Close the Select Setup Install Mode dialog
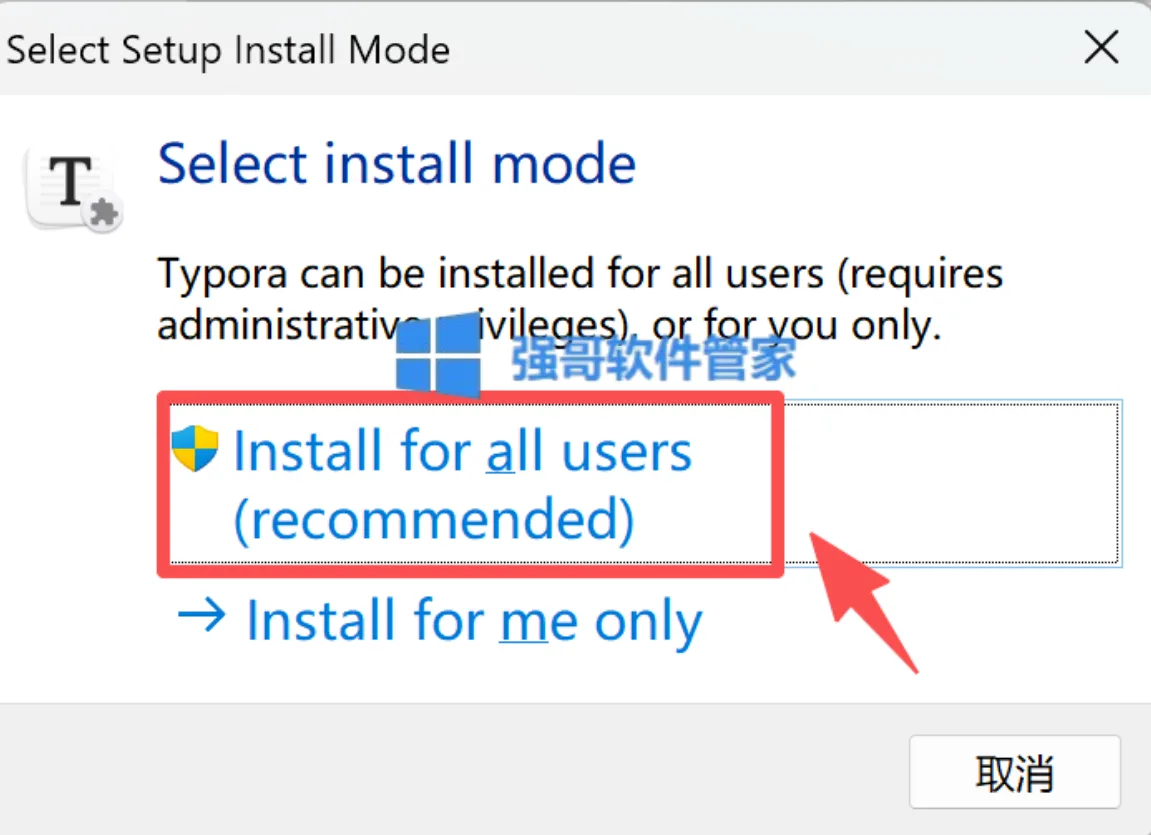 click(1101, 48)
